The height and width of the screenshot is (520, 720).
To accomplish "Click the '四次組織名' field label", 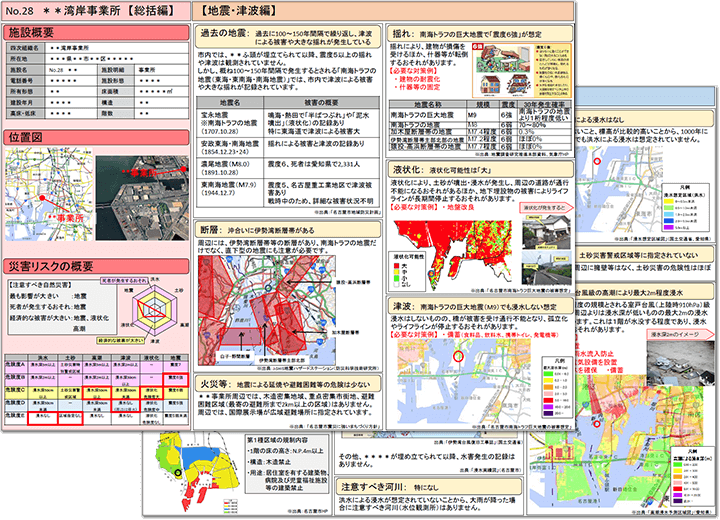I will pos(25,48).
